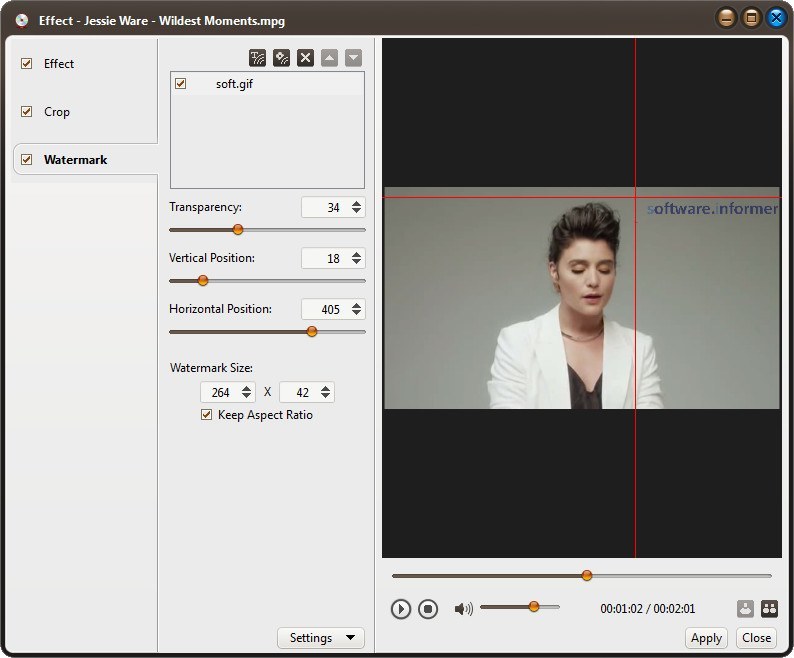Viewport: 794px width, 658px height.
Task: Click the video preview frame
Action: [582, 298]
